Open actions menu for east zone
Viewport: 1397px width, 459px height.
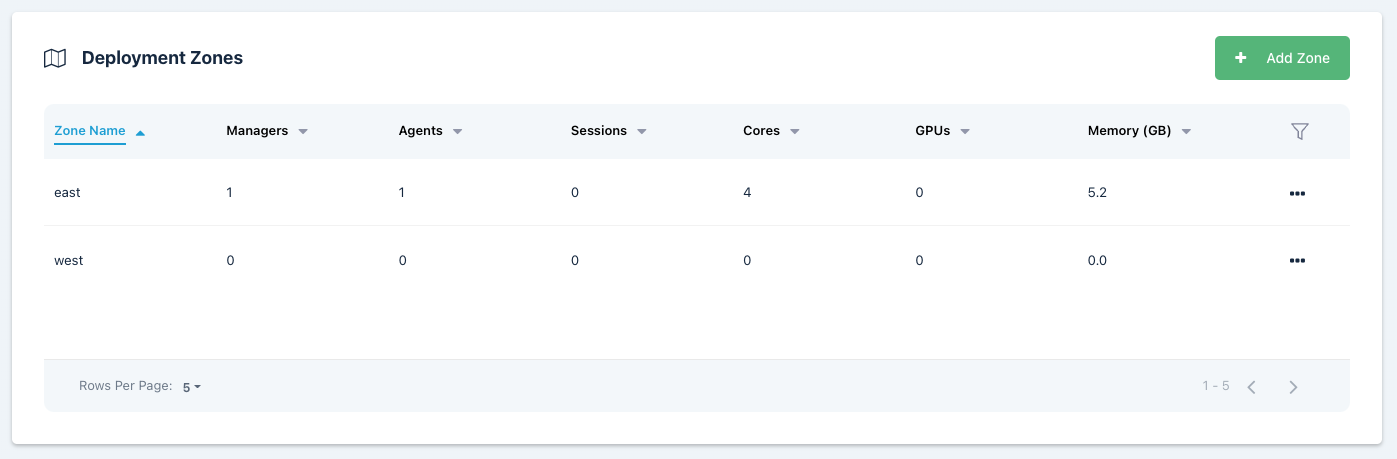(x=1297, y=193)
